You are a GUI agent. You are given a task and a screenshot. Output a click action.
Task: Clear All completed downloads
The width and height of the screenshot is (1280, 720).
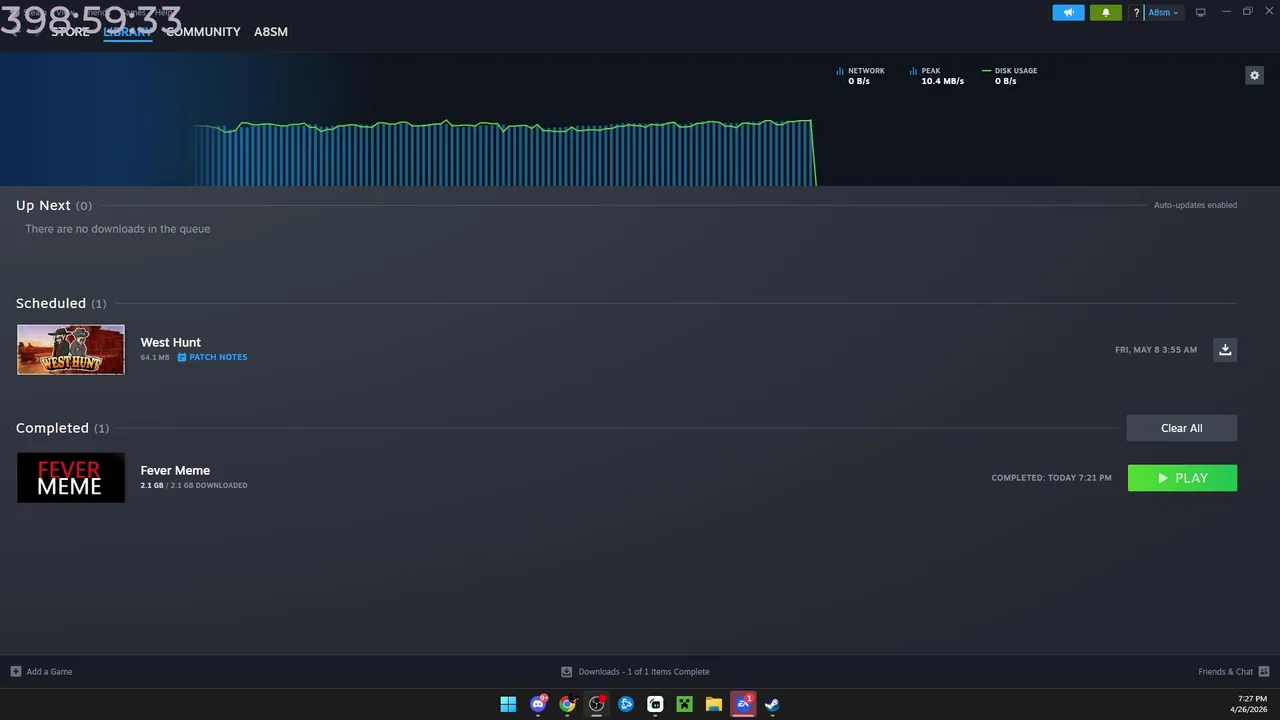coord(1182,428)
